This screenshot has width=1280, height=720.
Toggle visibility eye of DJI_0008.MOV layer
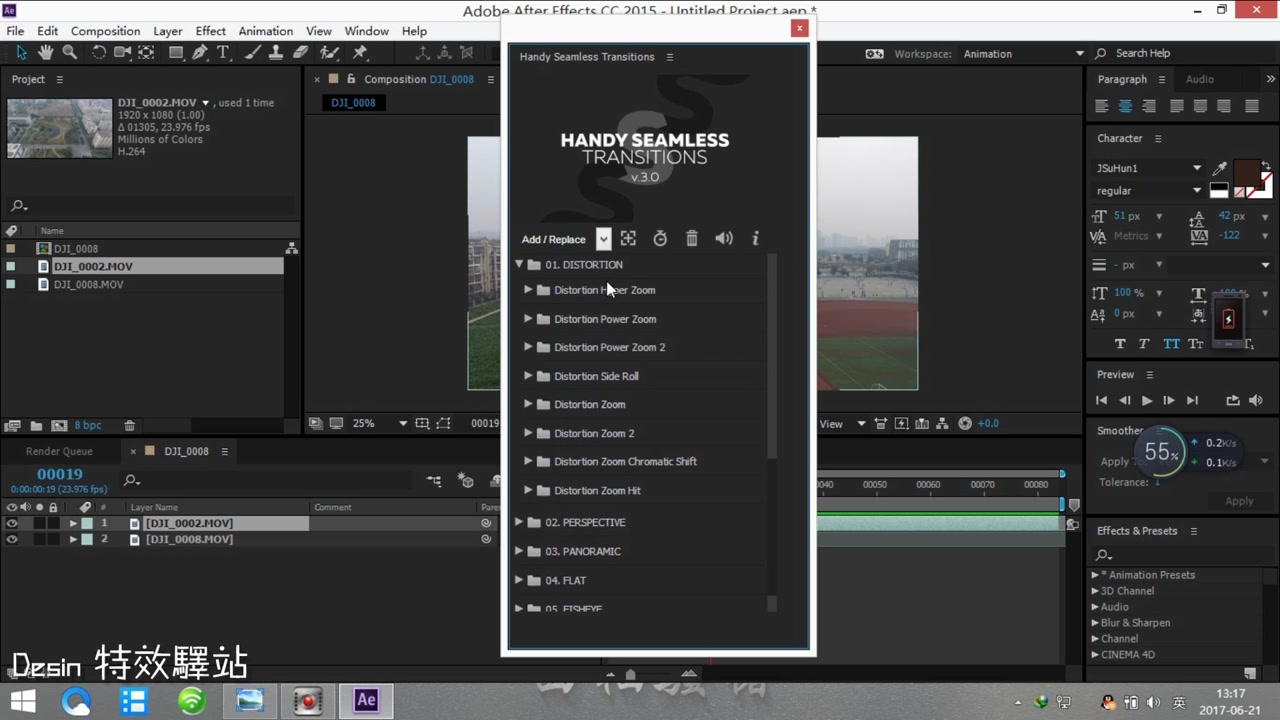12,539
